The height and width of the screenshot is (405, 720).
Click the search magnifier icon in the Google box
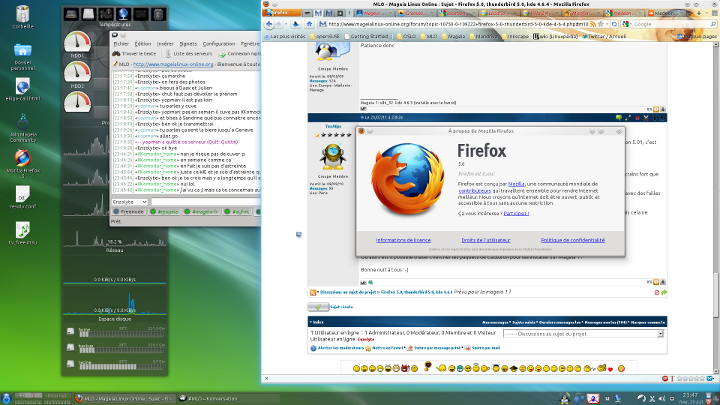point(713,24)
